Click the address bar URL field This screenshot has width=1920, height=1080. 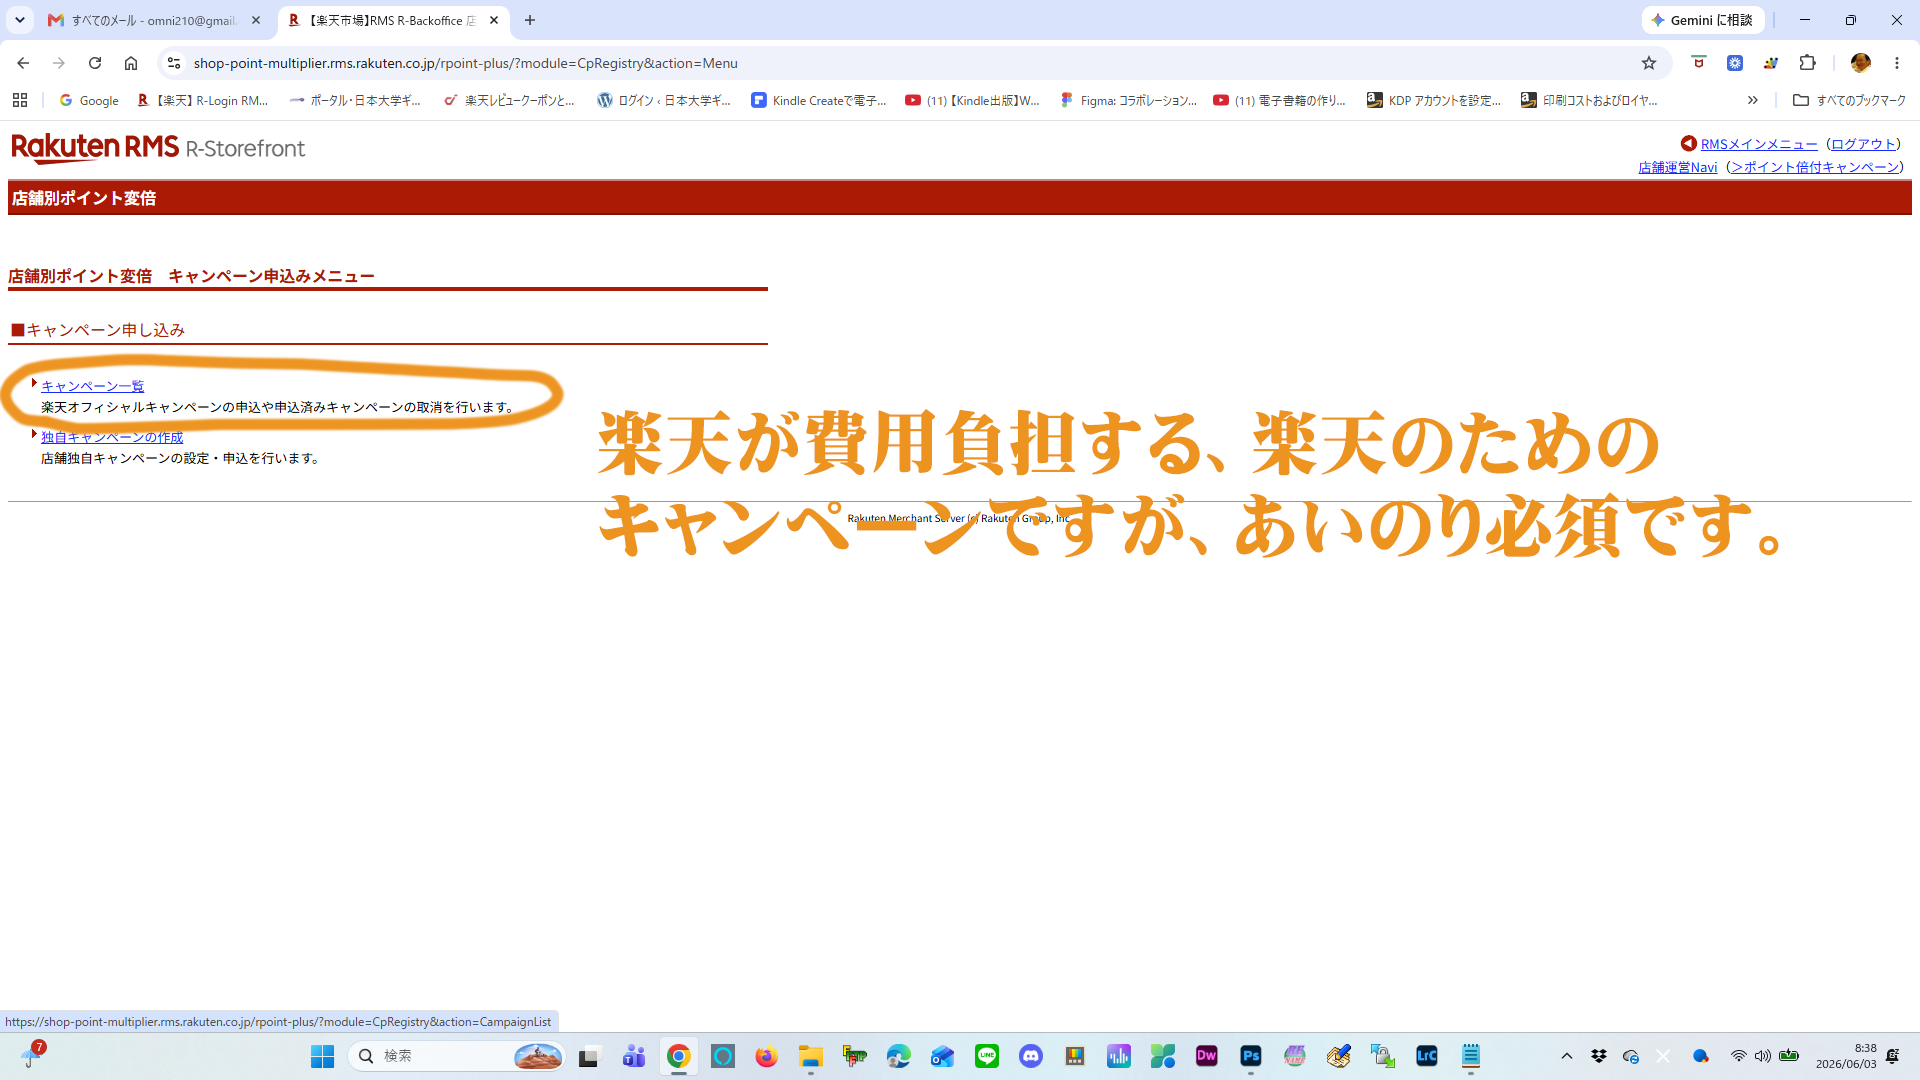click(x=900, y=63)
